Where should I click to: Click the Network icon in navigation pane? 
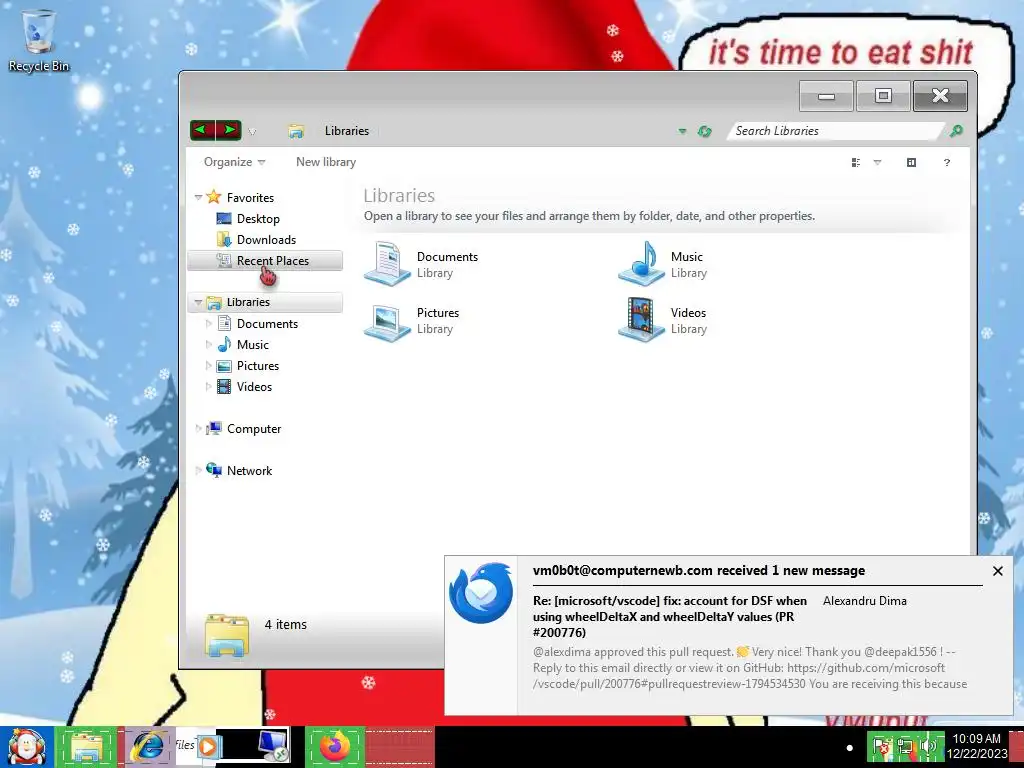coord(214,470)
